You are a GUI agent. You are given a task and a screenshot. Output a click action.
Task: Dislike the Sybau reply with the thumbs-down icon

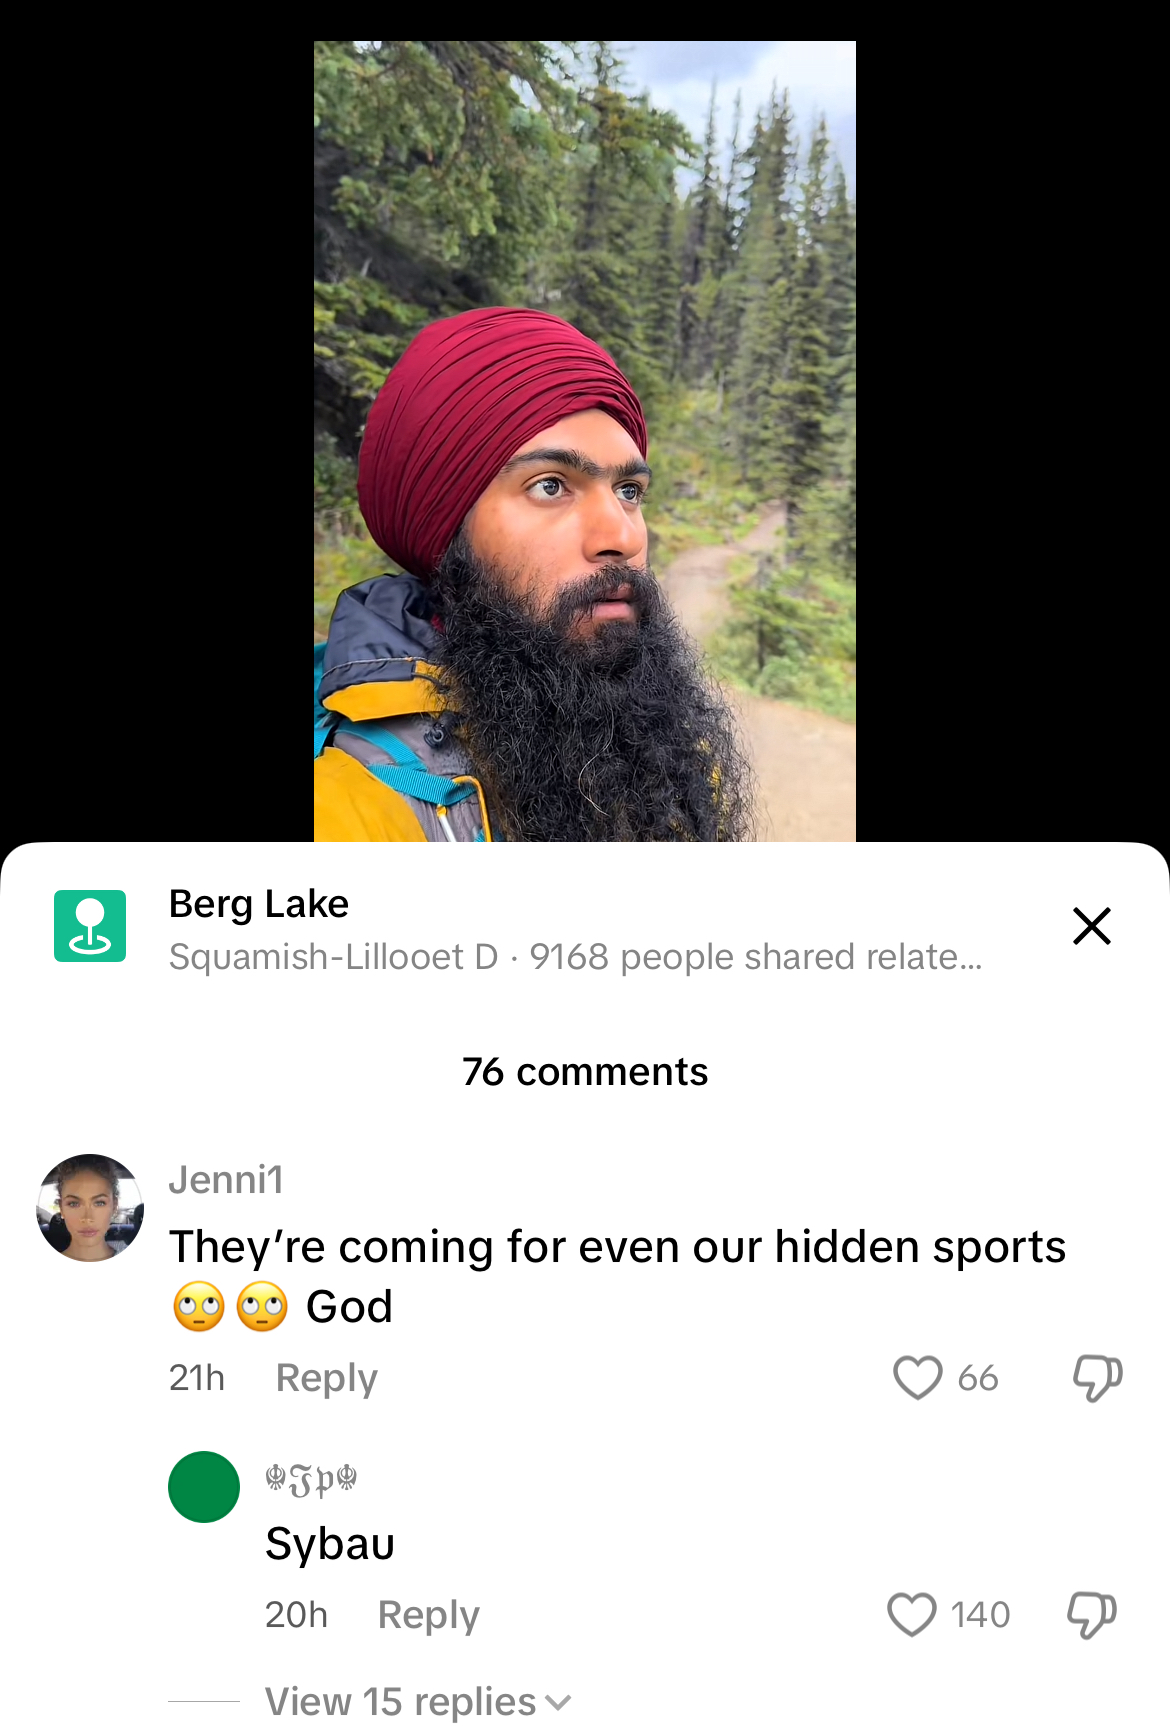[x=1091, y=1615]
